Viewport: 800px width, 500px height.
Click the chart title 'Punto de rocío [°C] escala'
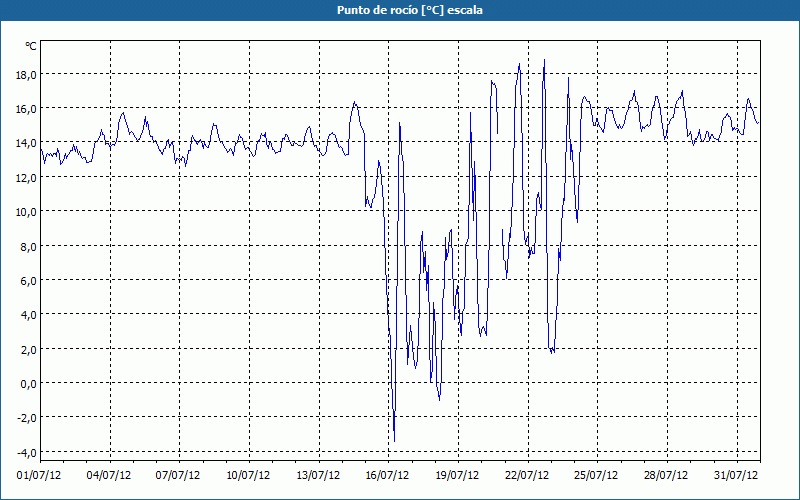(410, 10)
